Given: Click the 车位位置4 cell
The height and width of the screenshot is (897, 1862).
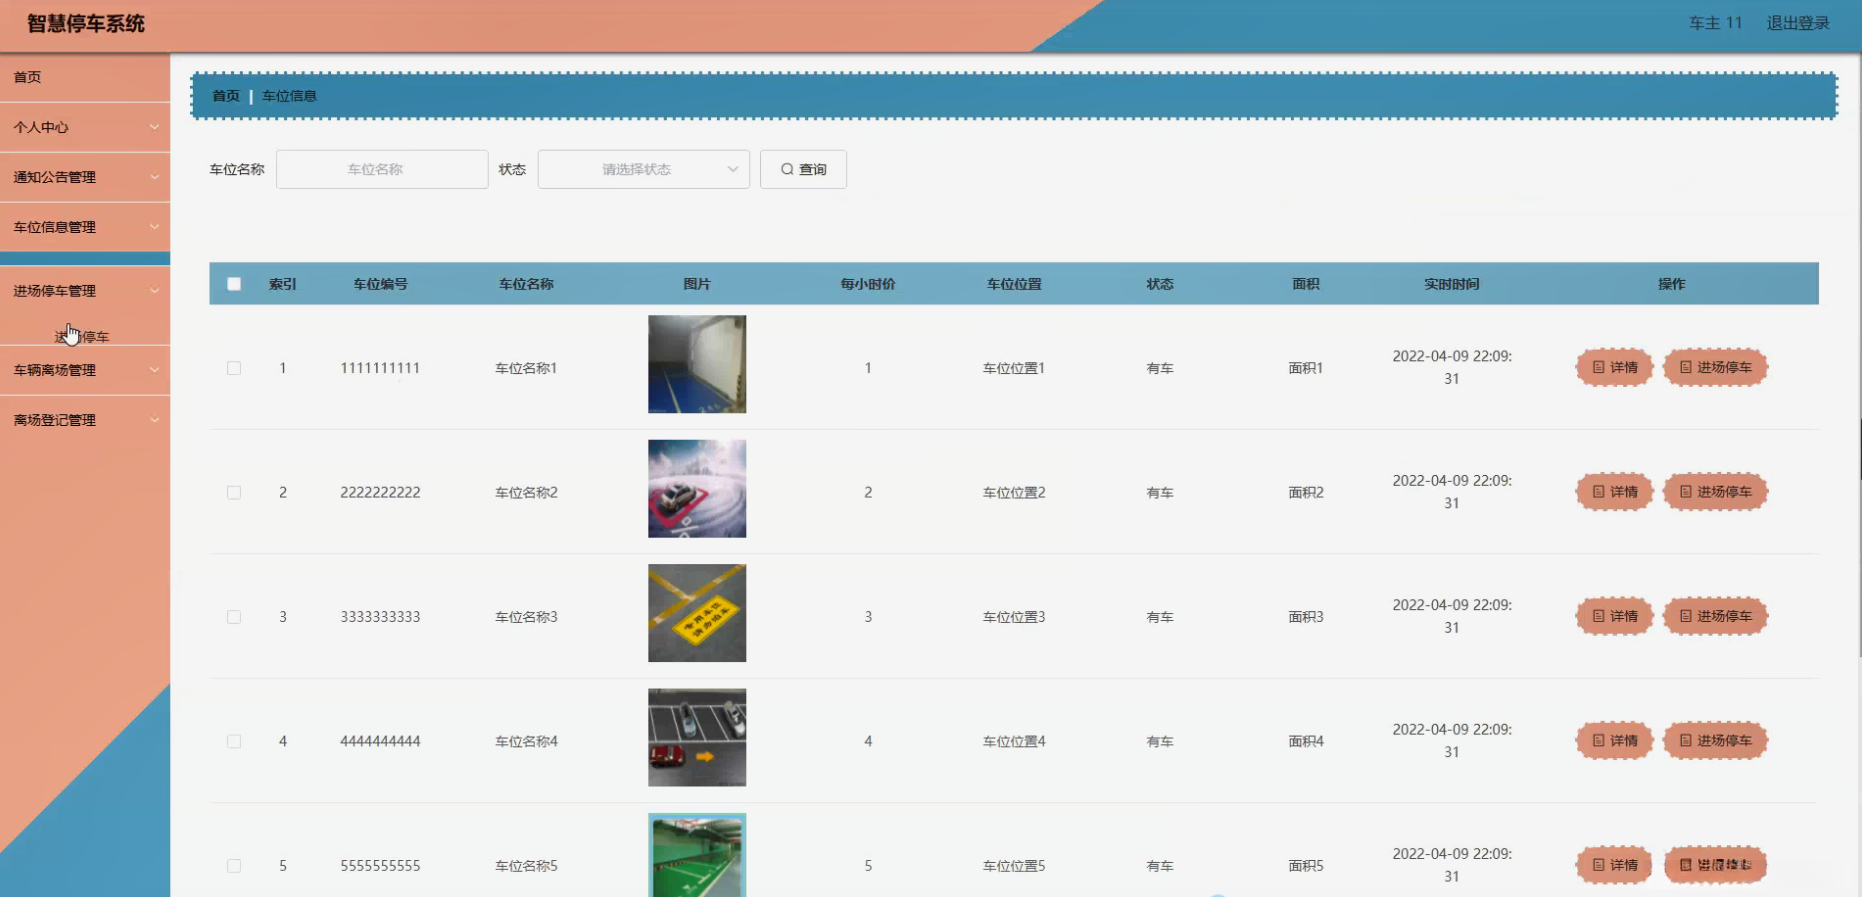Looking at the screenshot, I should tap(1014, 741).
